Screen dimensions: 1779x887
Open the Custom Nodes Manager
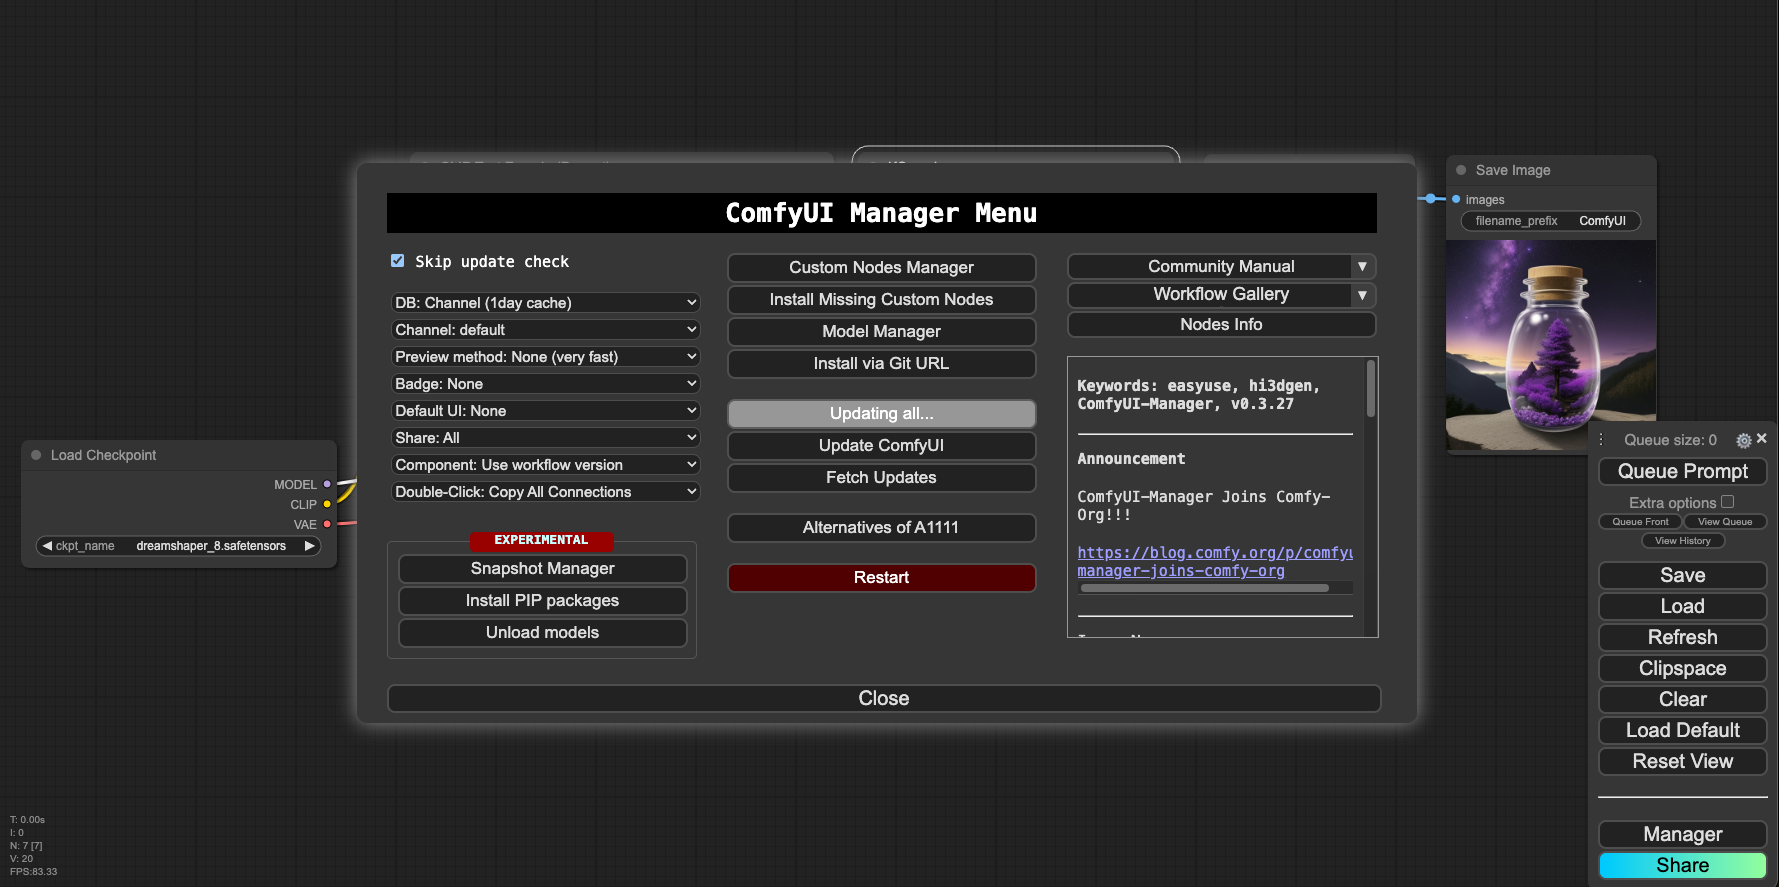pyautogui.click(x=881, y=267)
